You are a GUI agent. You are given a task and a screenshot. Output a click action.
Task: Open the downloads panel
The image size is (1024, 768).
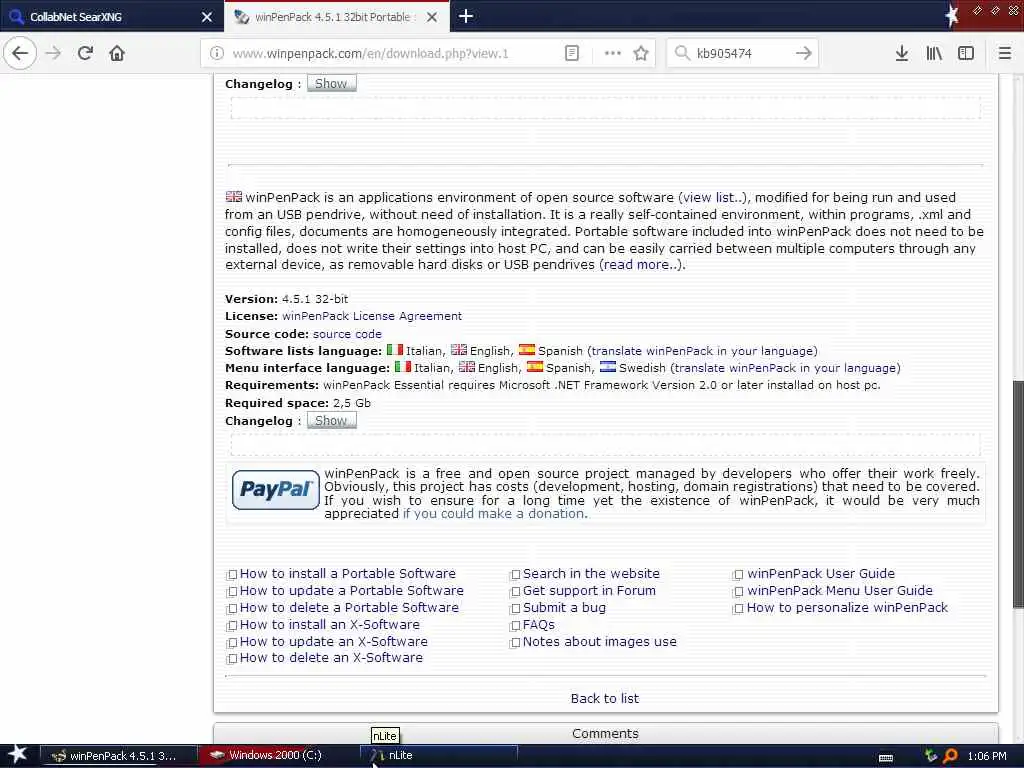pos(902,54)
